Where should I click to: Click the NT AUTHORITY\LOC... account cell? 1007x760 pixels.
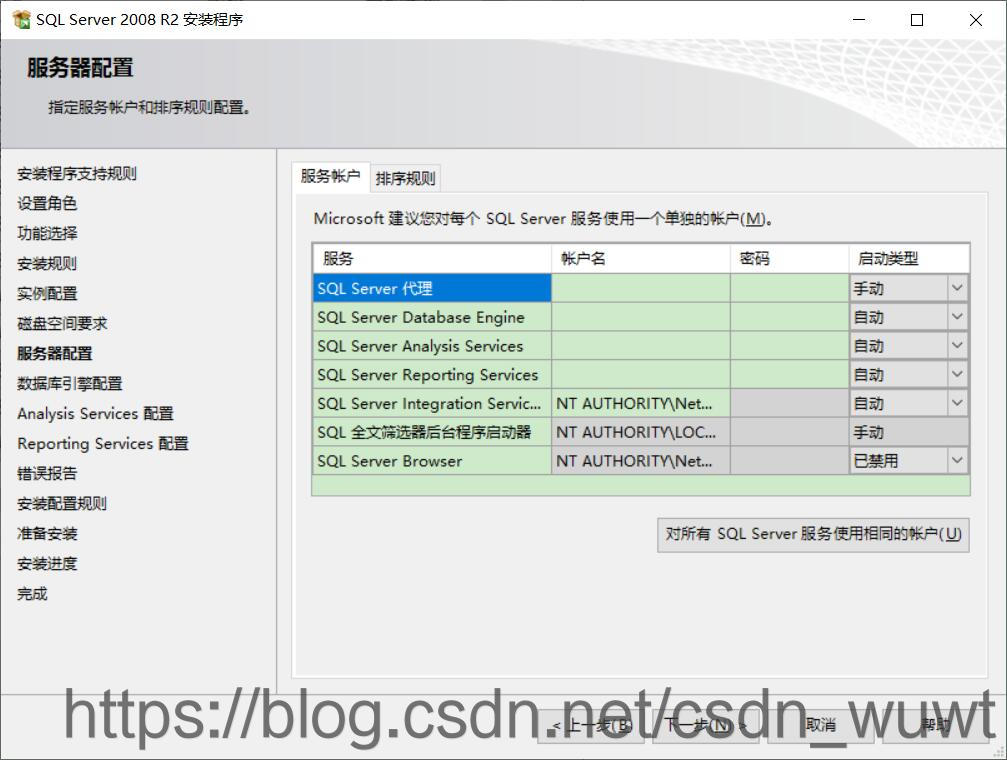[x=641, y=432]
